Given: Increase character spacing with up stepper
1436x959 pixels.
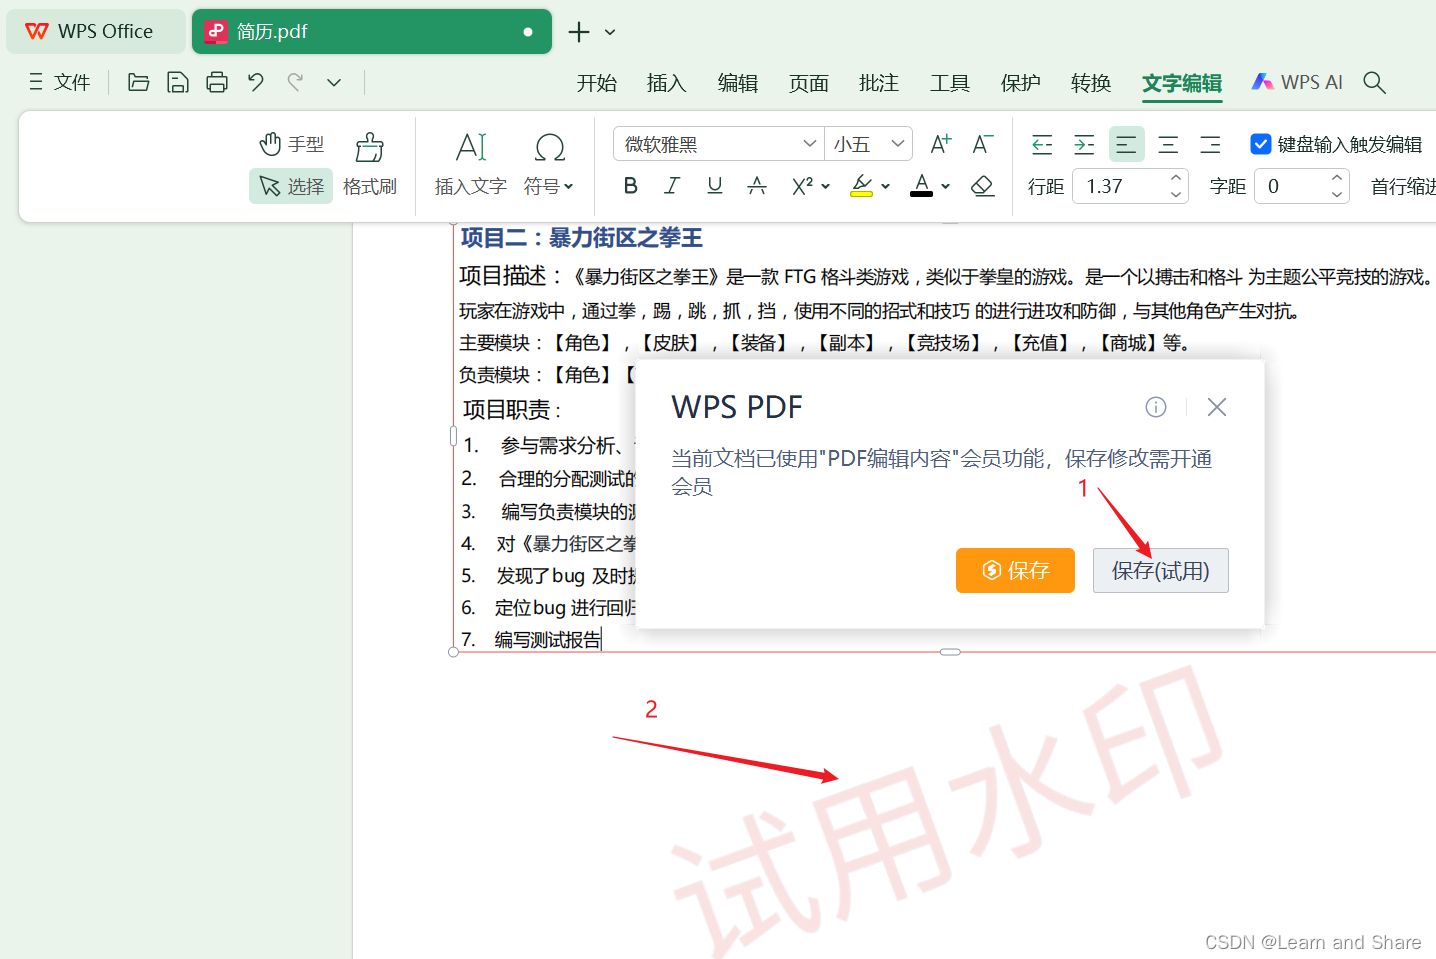Looking at the screenshot, I should [1337, 178].
